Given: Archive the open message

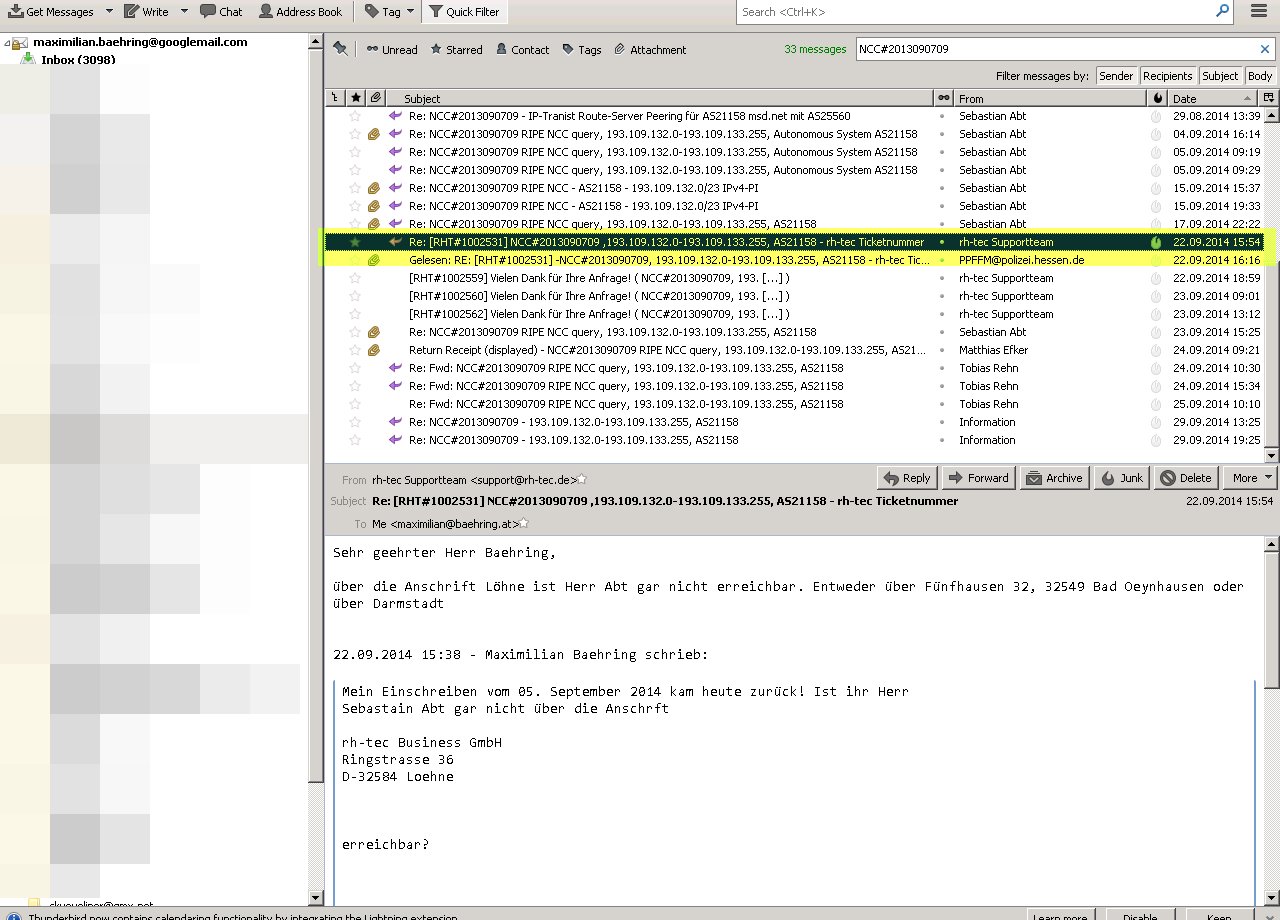Looking at the screenshot, I should (1054, 478).
